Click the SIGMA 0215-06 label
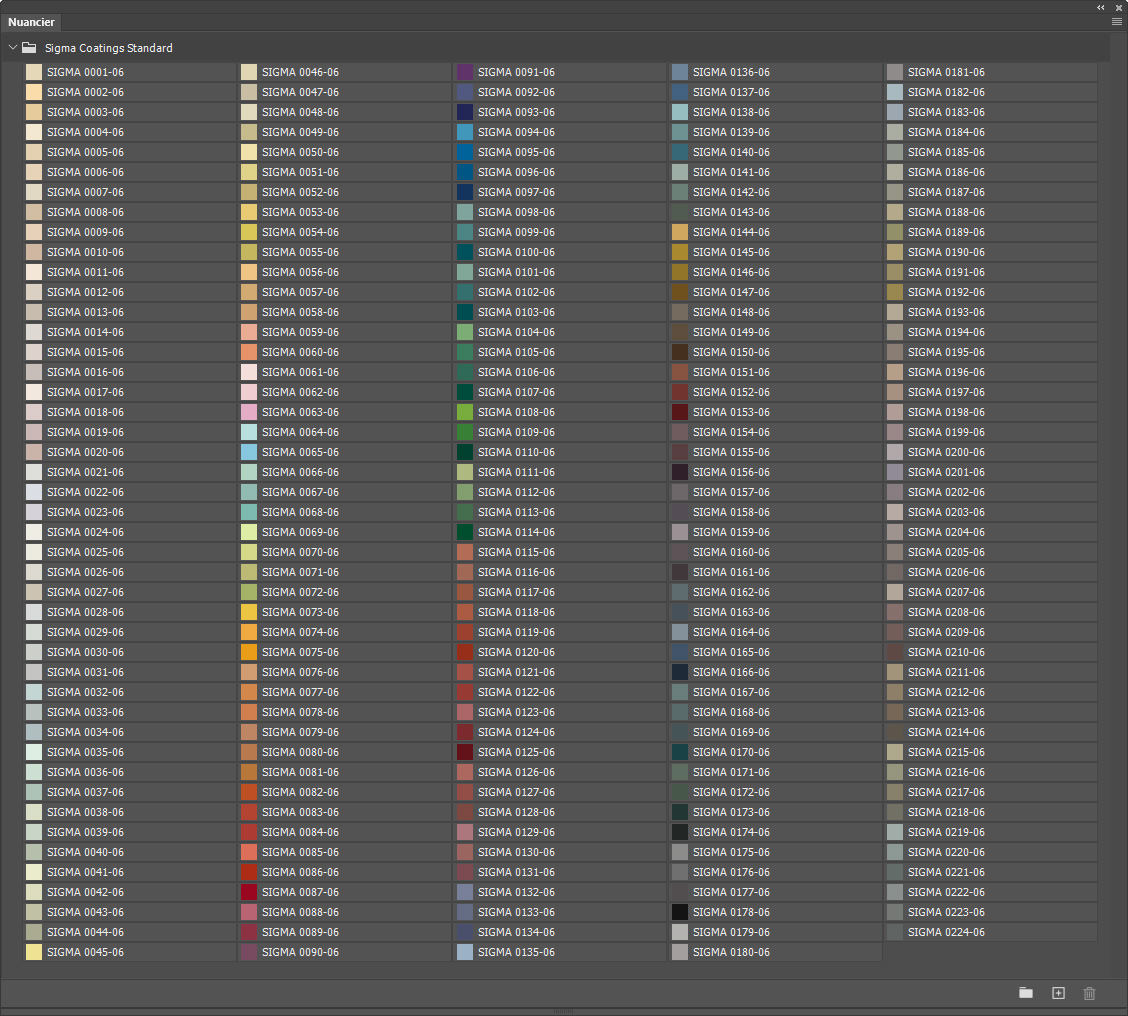1128x1016 pixels. [x=946, y=752]
